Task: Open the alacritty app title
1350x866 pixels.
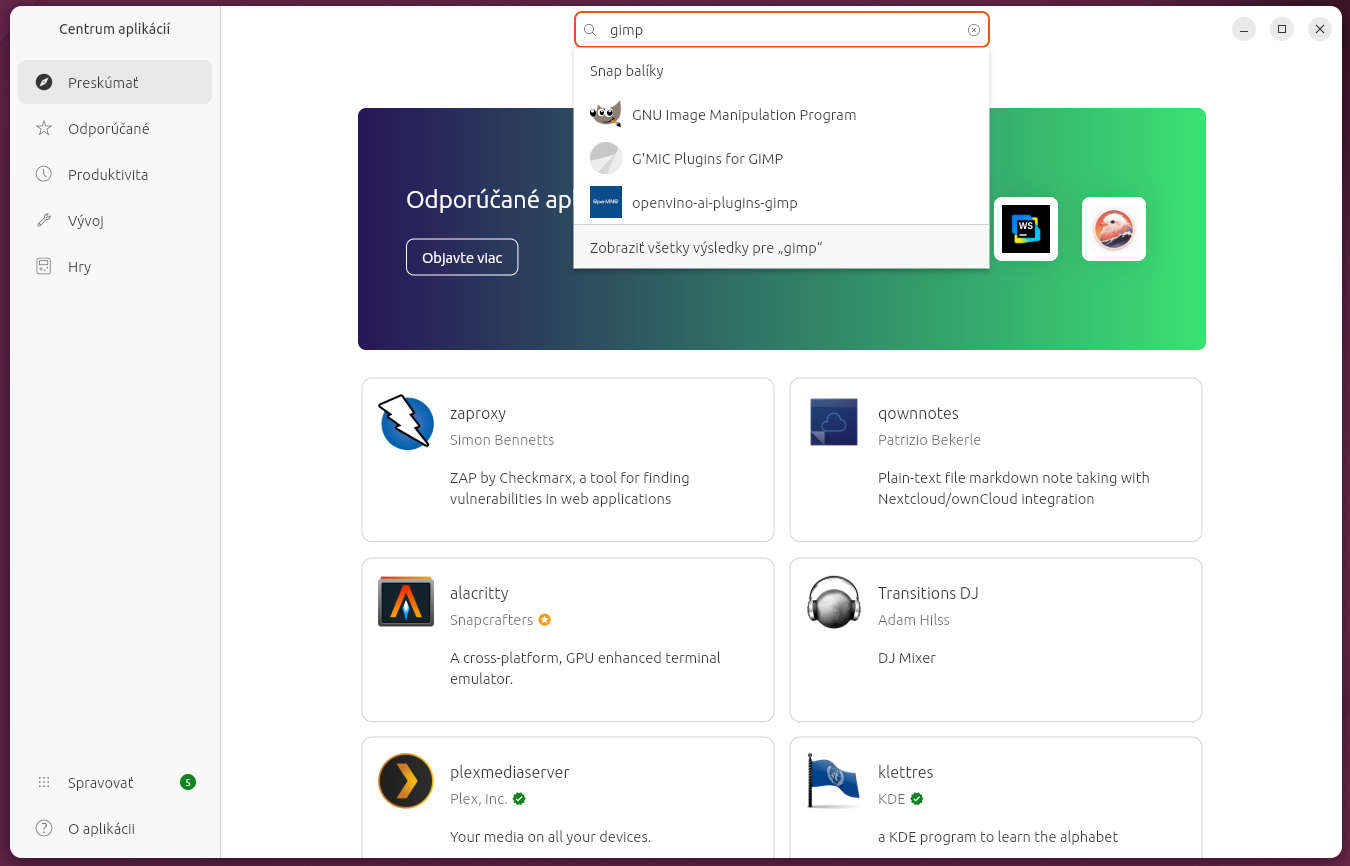Action: [479, 593]
